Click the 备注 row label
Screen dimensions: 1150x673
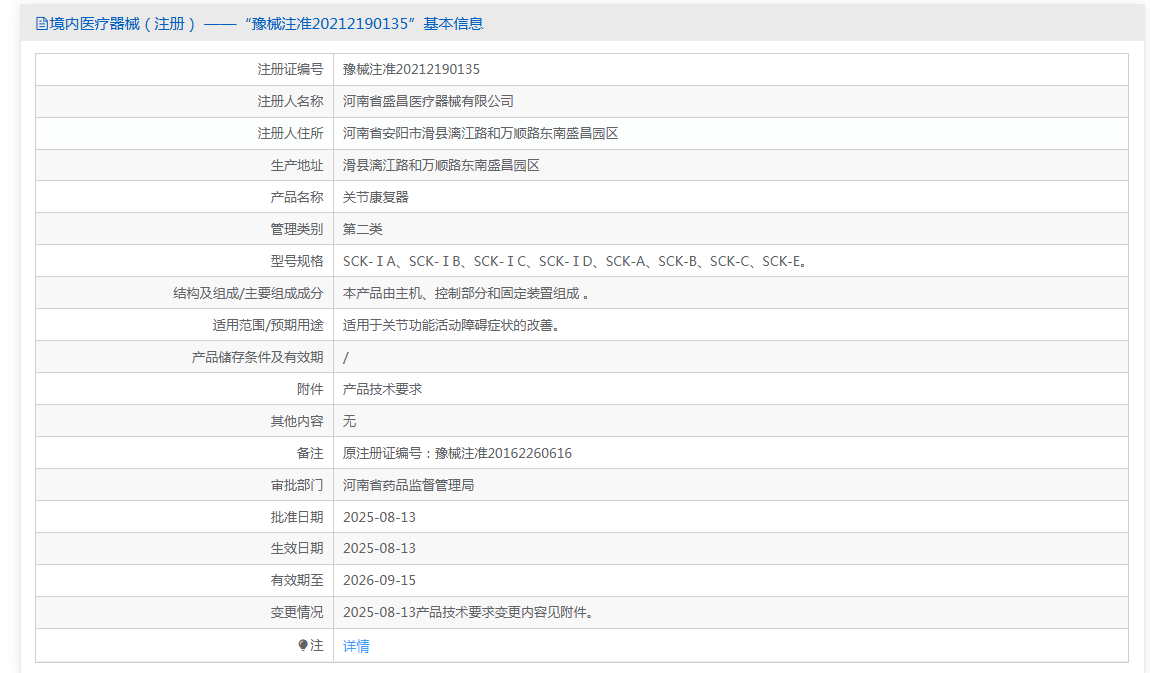(310, 453)
